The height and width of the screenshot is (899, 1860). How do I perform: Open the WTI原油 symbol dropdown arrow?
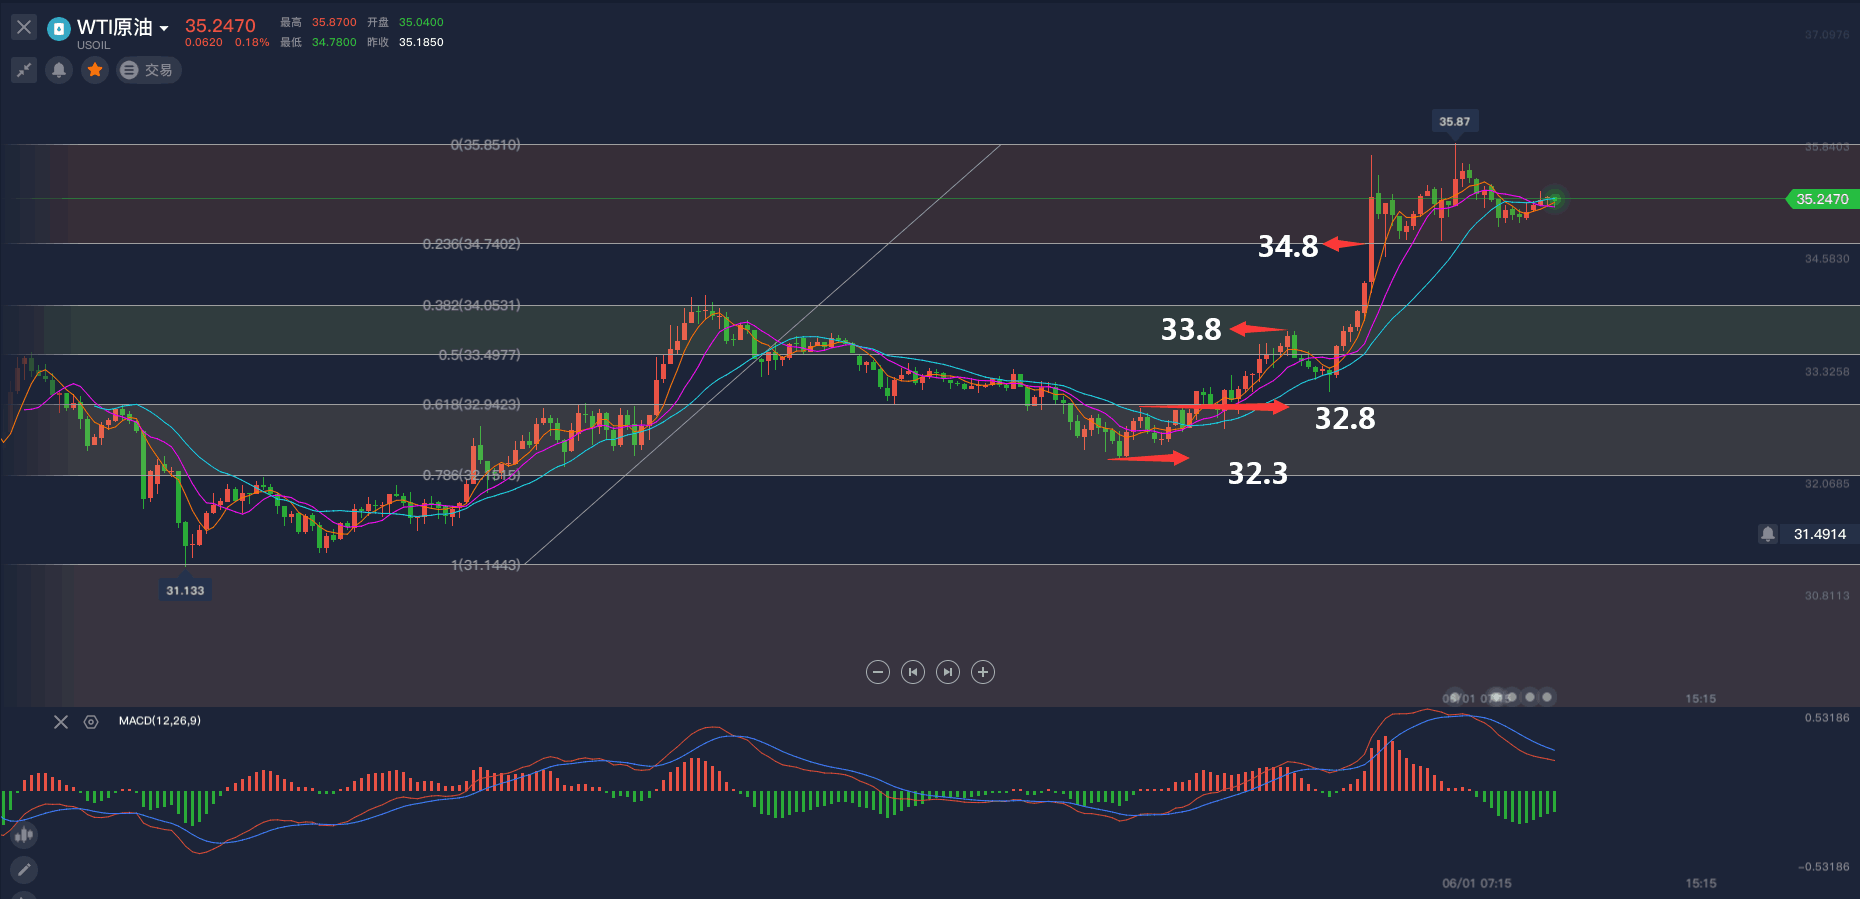pos(164,28)
